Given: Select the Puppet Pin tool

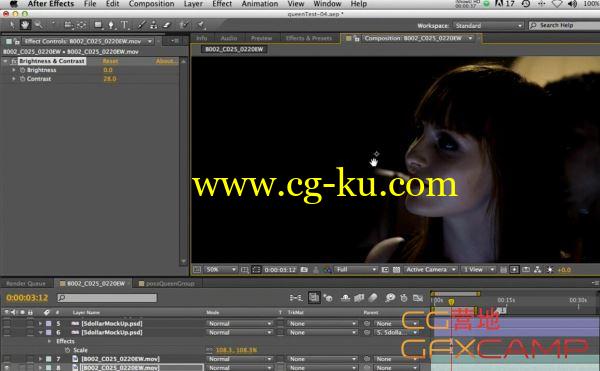Looking at the screenshot, I should click(201, 25).
